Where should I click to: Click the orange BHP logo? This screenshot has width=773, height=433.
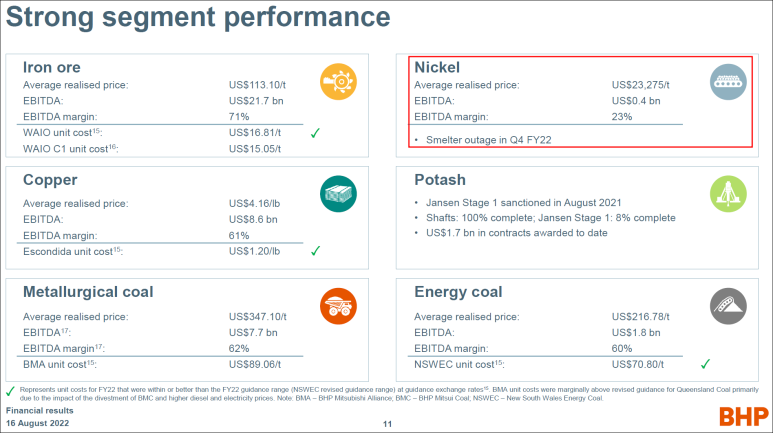743,417
